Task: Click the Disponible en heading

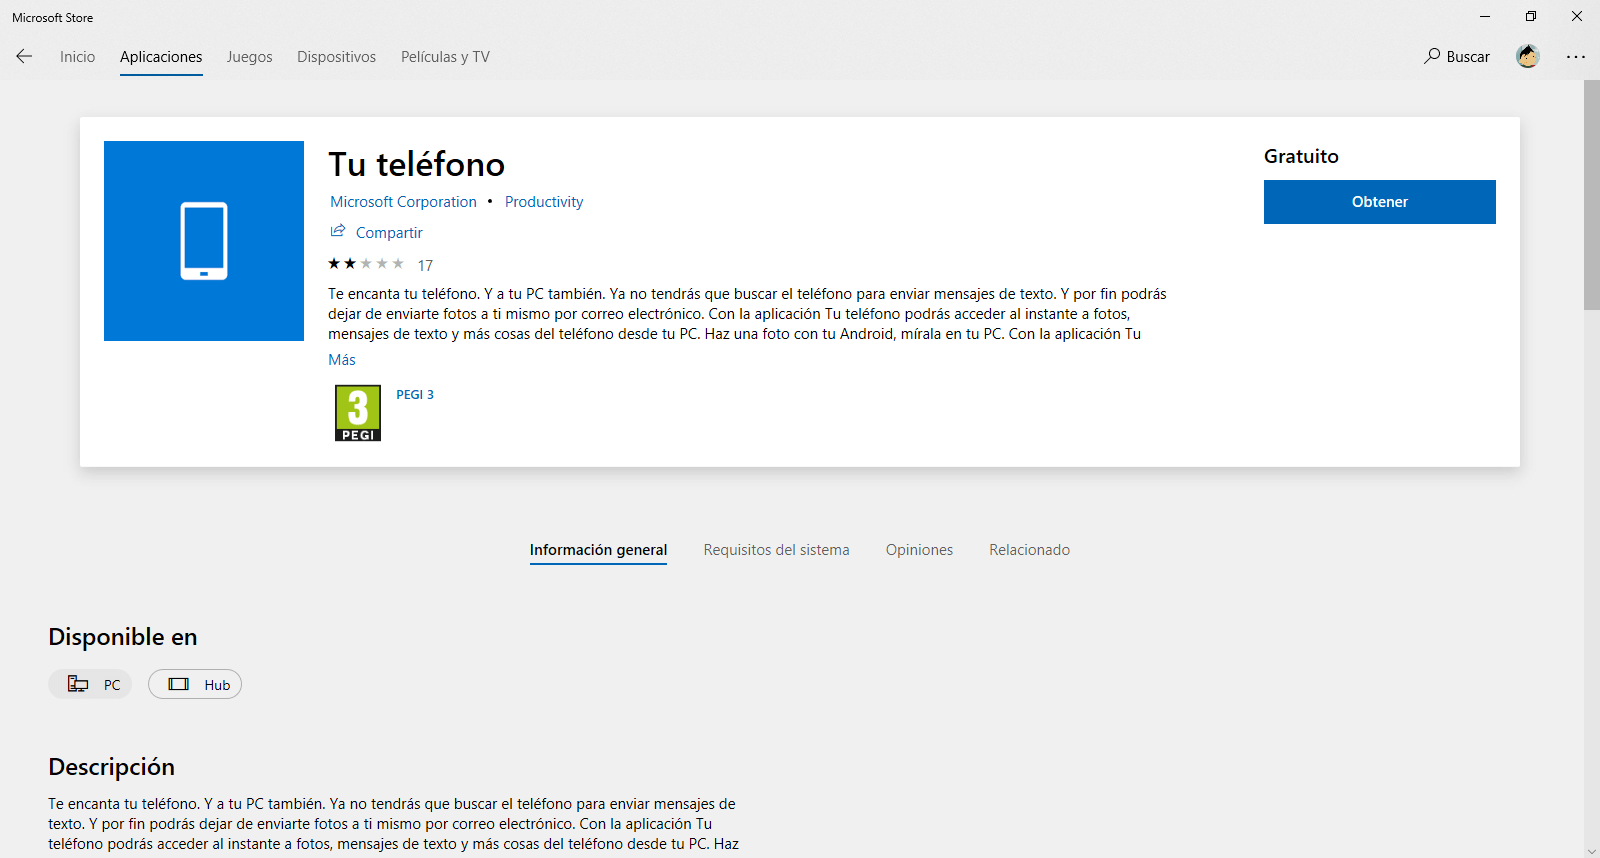Action: tap(123, 637)
